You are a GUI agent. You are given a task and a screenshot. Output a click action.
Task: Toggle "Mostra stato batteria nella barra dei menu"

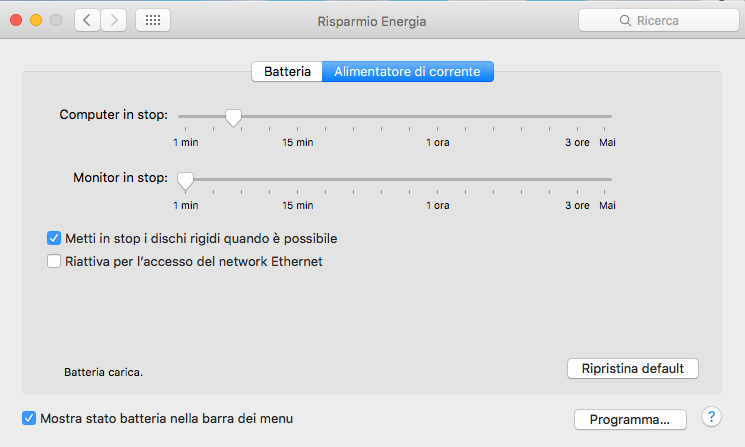tap(29, 418)
